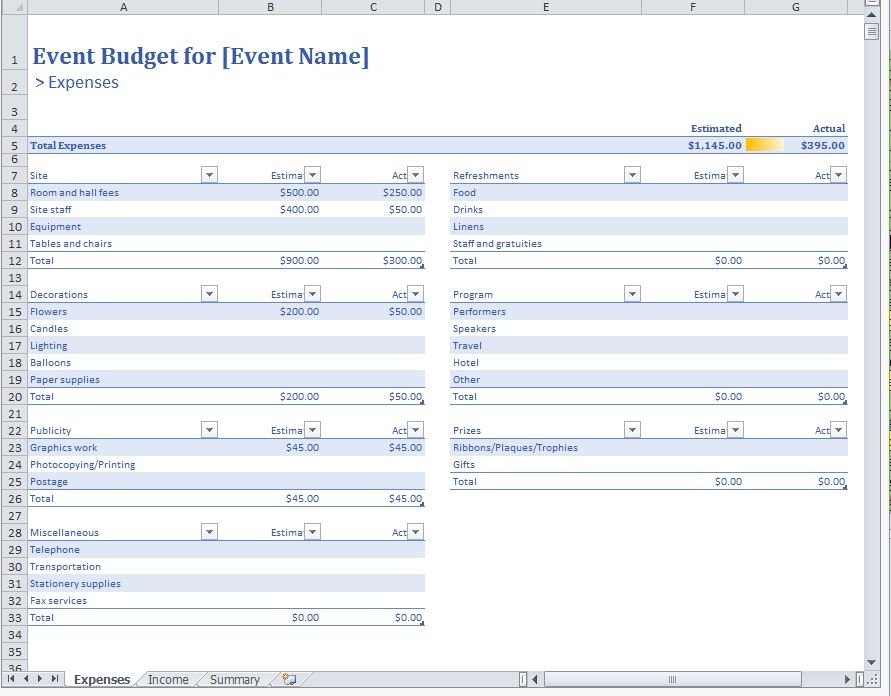Go to last sheet tab arrow
The height and width of the screenshot is (696, 891).
coord(55,678)
